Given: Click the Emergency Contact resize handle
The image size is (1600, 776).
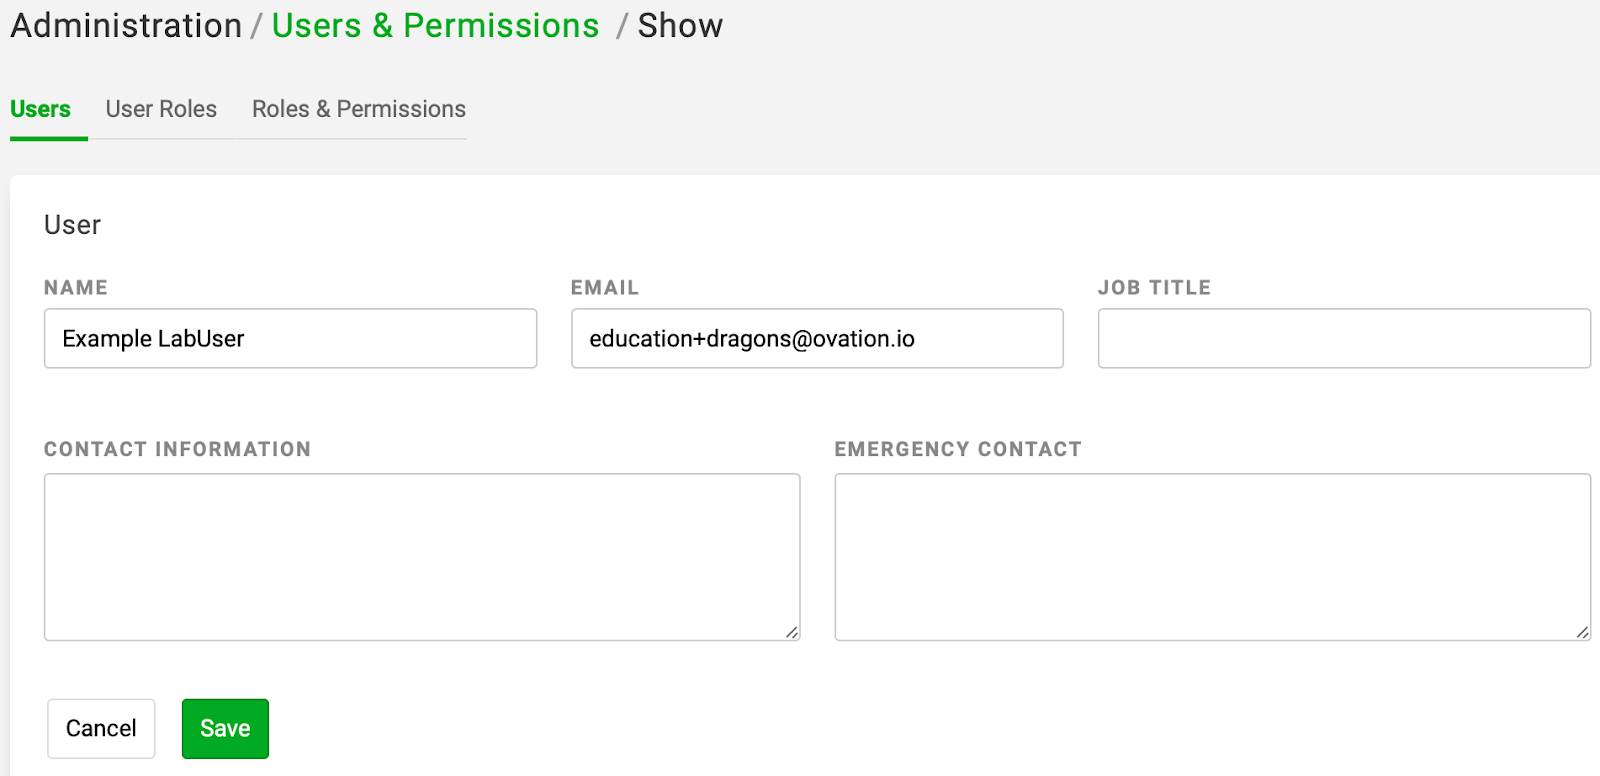Looking at the screenshot, I should tap(1582, 632).
